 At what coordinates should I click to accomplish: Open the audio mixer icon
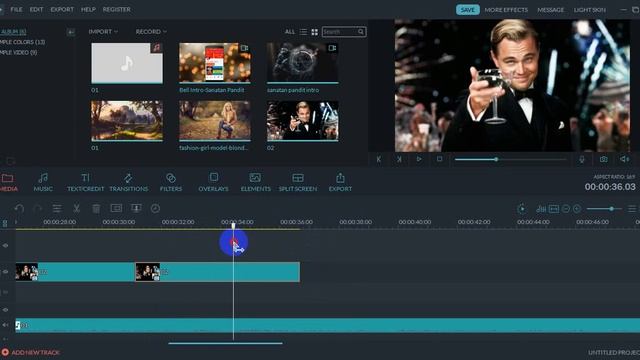coord(541,209)
